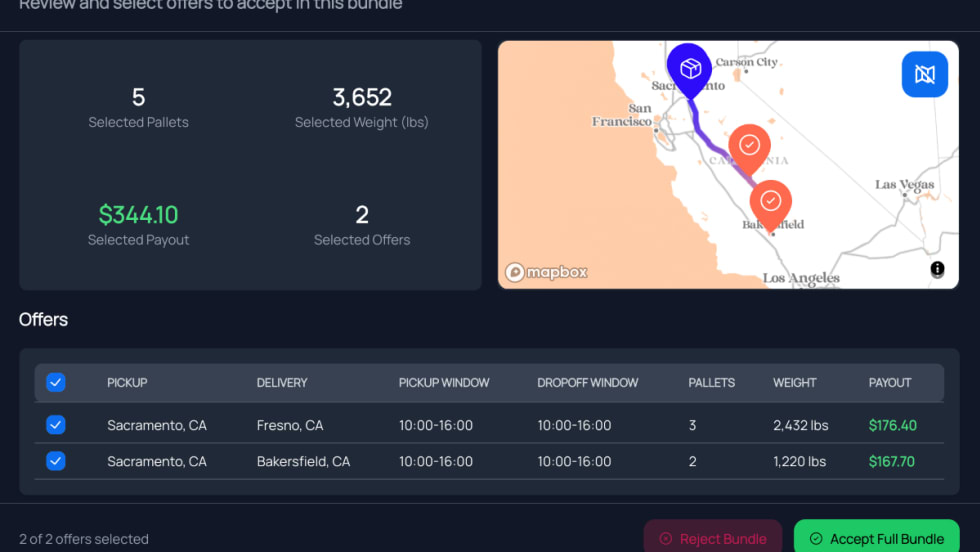980x552 pixels.
Task: Click the Accept Full Bundle button
Action: [x=876, y=538]
